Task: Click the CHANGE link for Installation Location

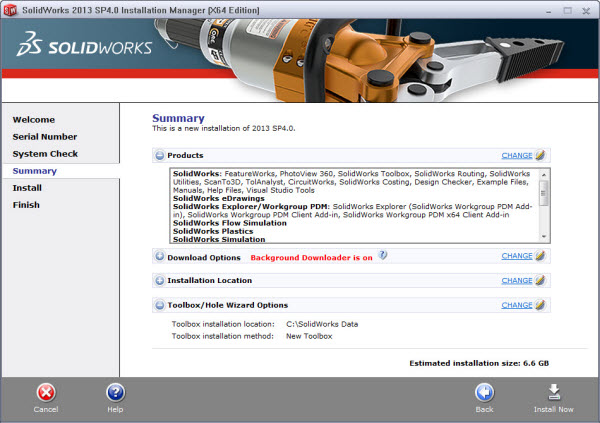Action: 516,281
